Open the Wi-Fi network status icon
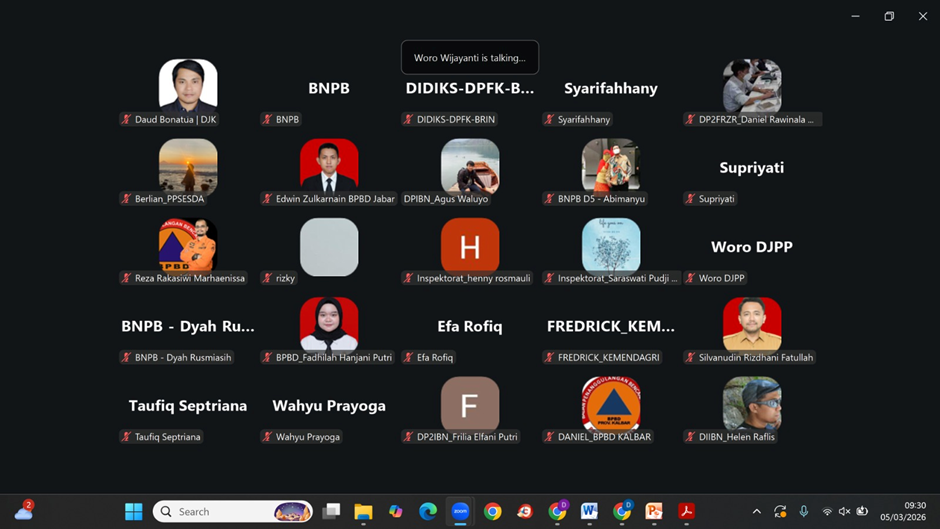 click(x=827, y=511)
